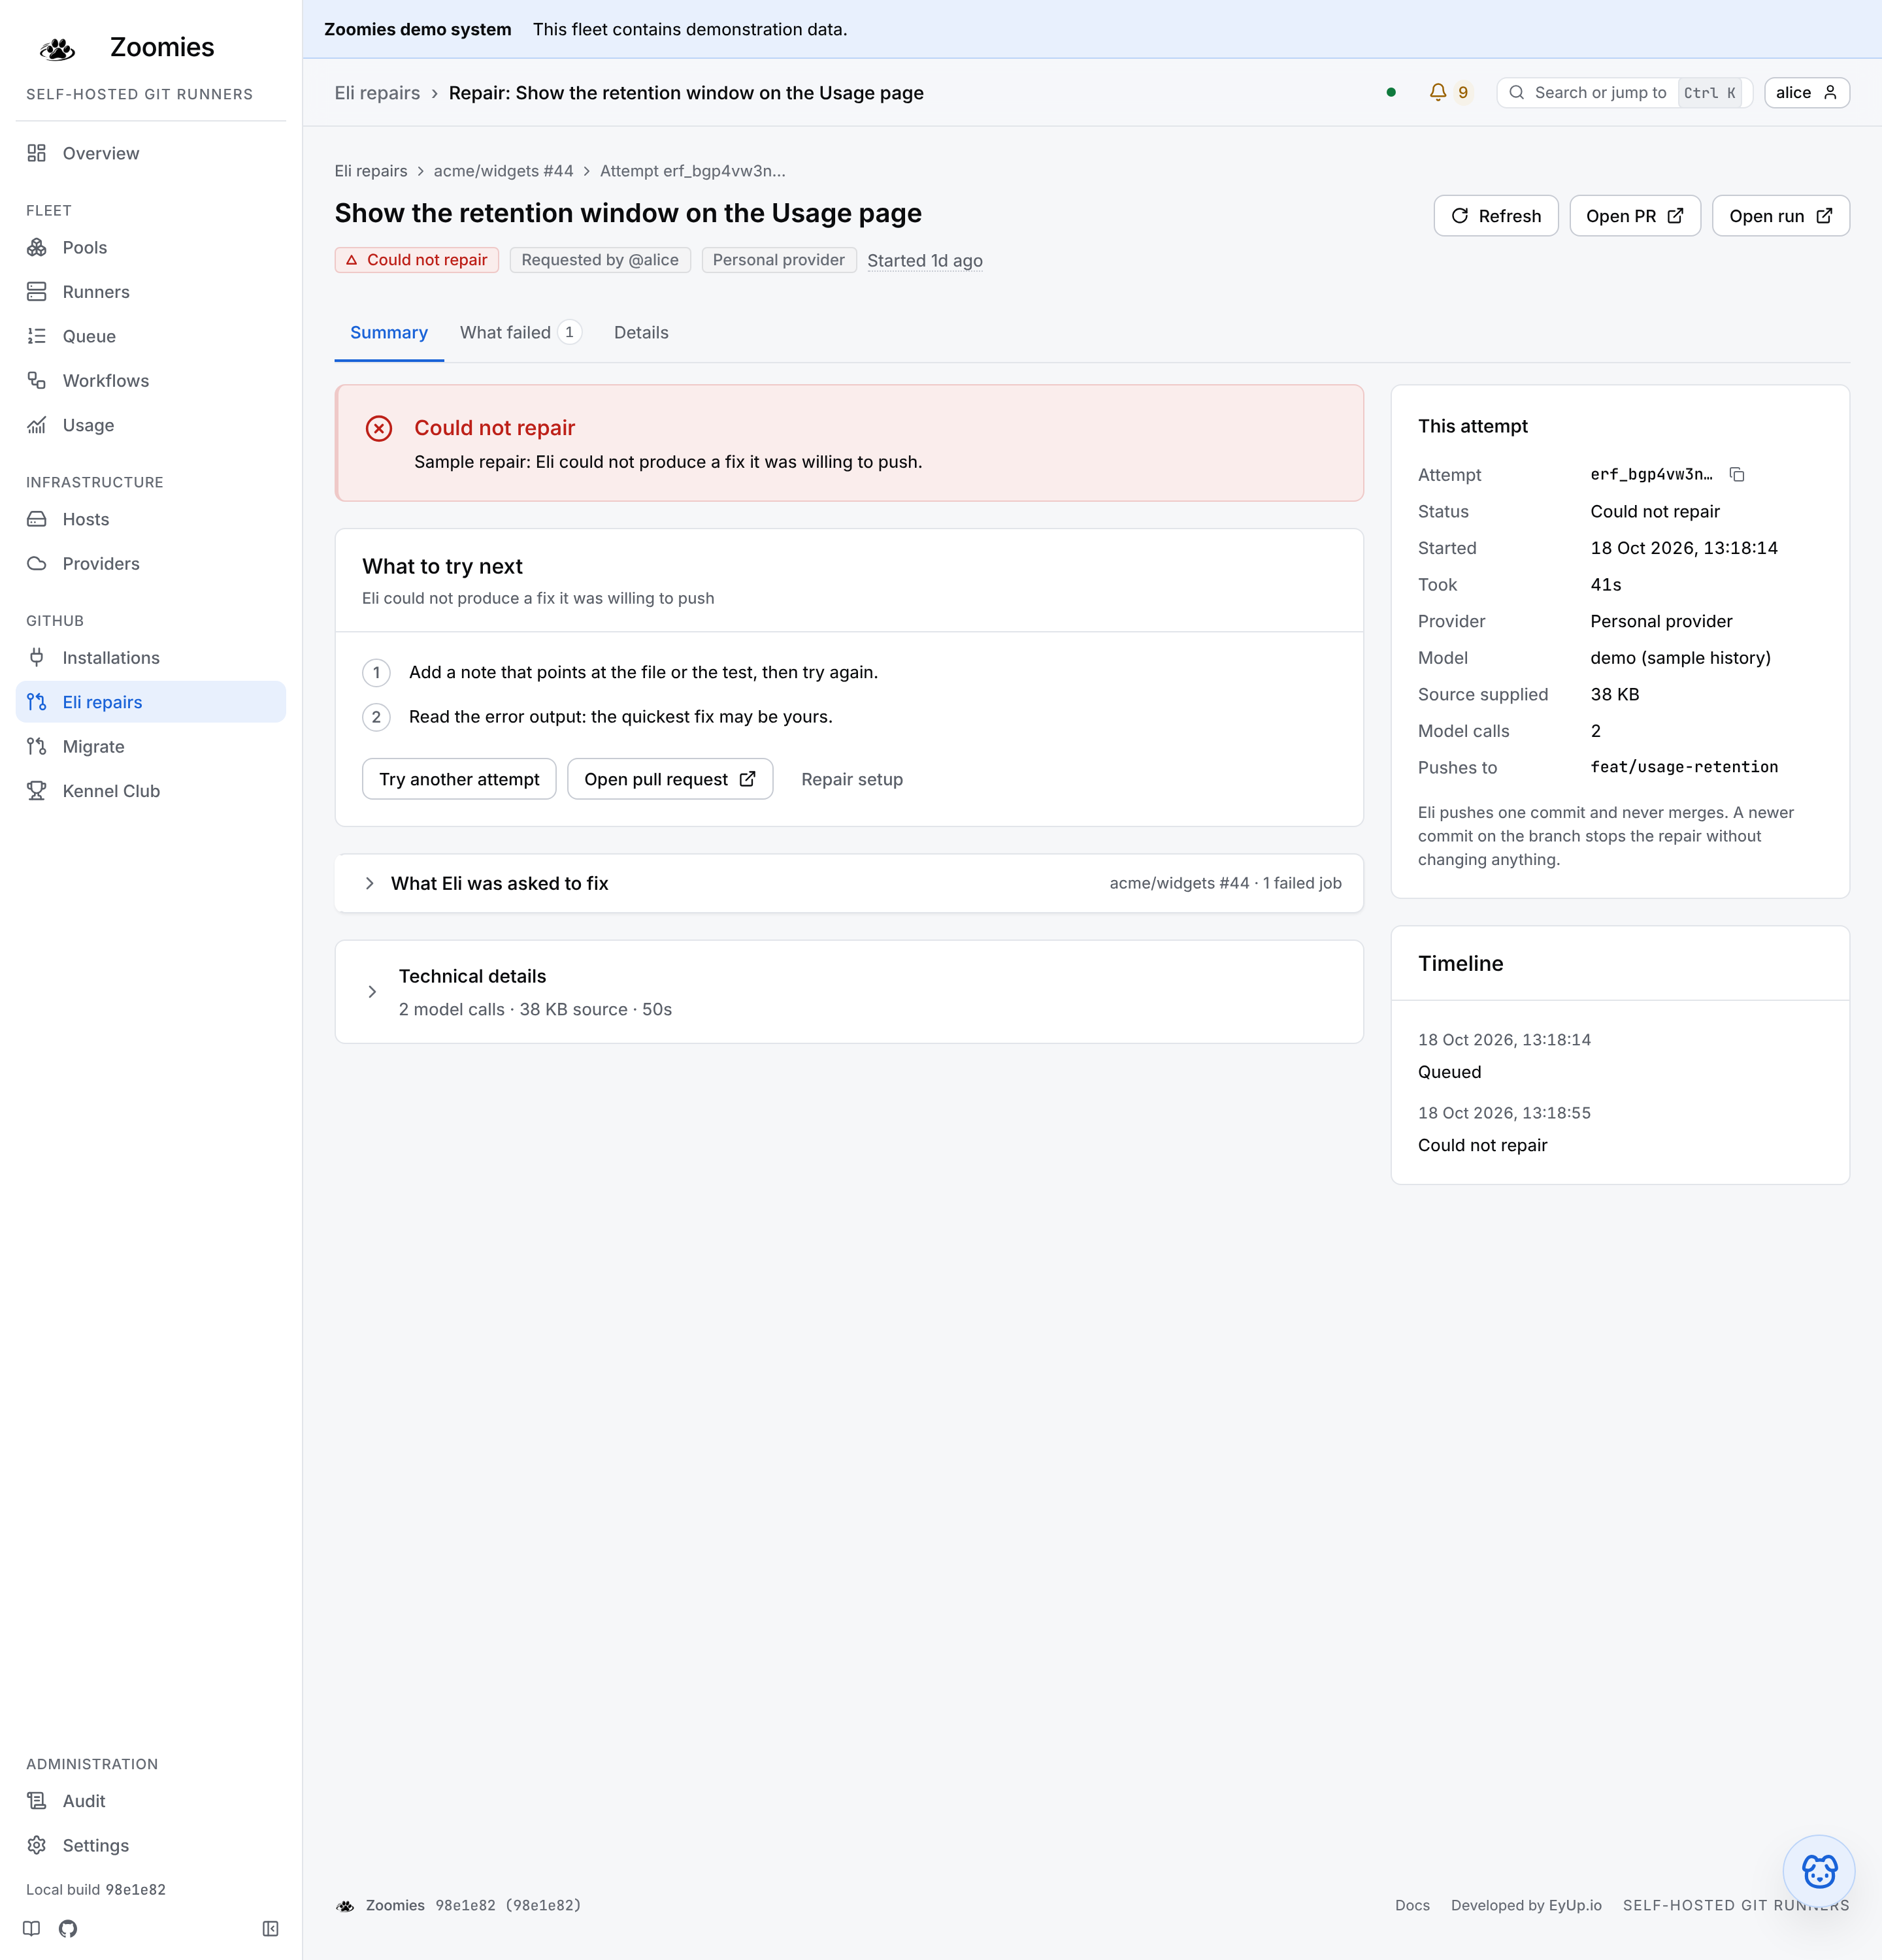Select Eli repairs in the sidebar
Screen dimensions: 1882x1960
(x=151, y=702)
